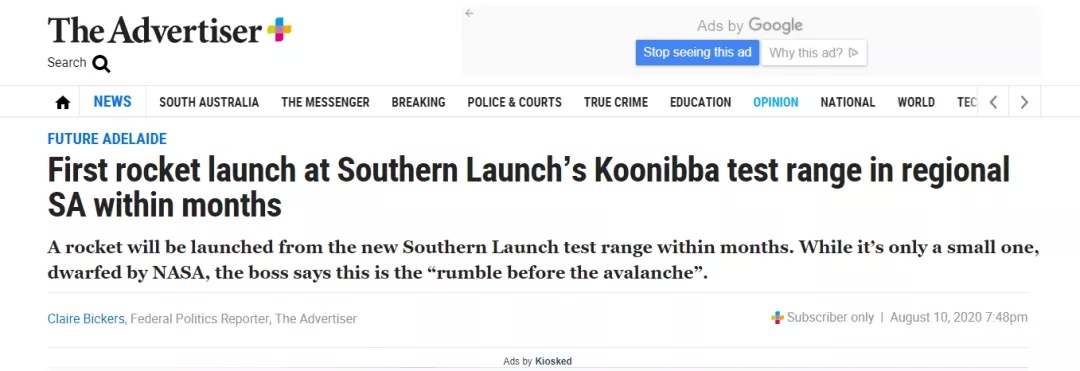Open the WORLD news section
1080x371 pixels.
[x=916, y=103]
